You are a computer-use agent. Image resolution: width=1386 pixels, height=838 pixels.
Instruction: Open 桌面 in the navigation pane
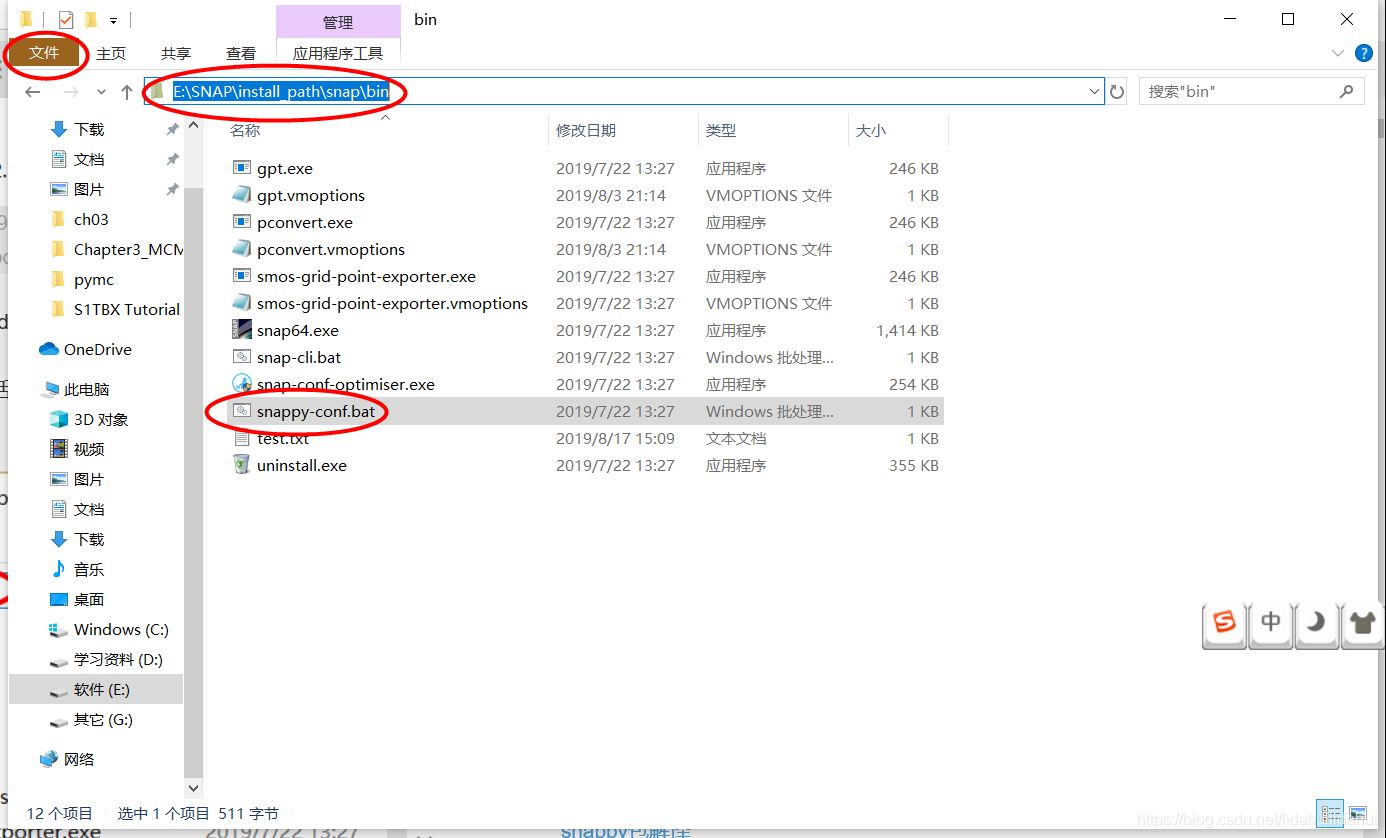[x=89, y=599]
